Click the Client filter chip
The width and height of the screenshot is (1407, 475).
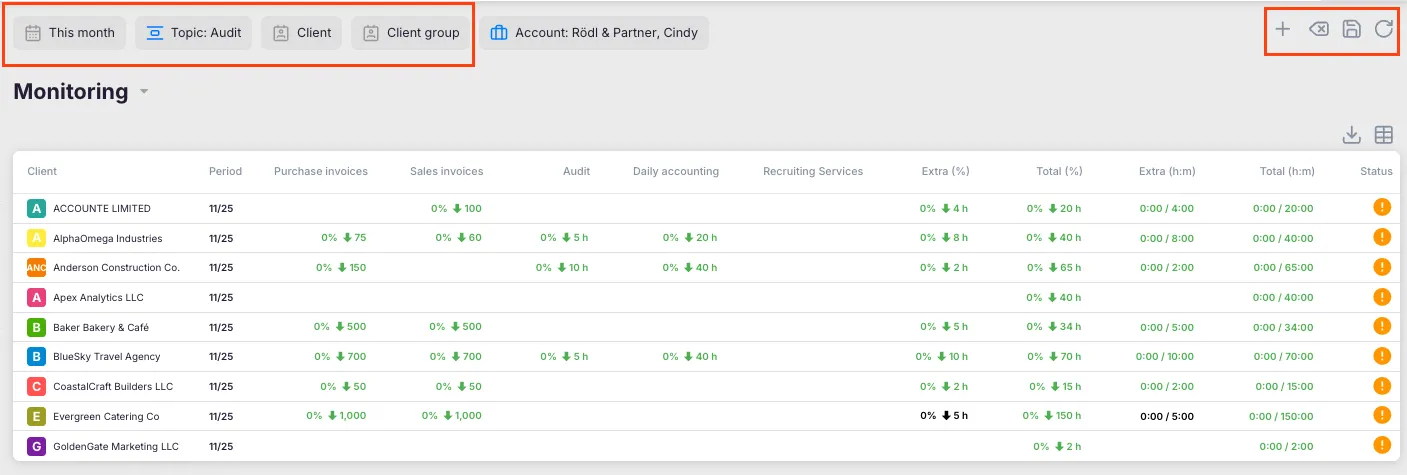(x=302, y=33)
